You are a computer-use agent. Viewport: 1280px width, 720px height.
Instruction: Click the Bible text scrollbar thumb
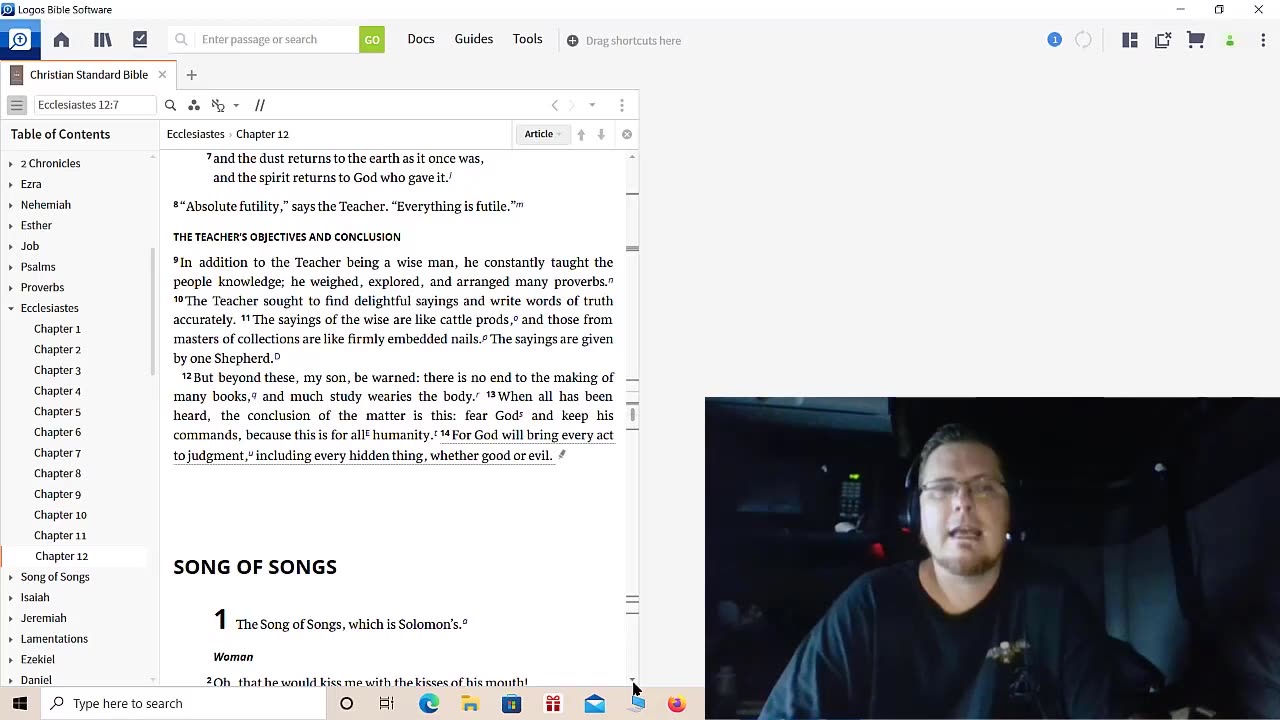(x=632, y=414)
